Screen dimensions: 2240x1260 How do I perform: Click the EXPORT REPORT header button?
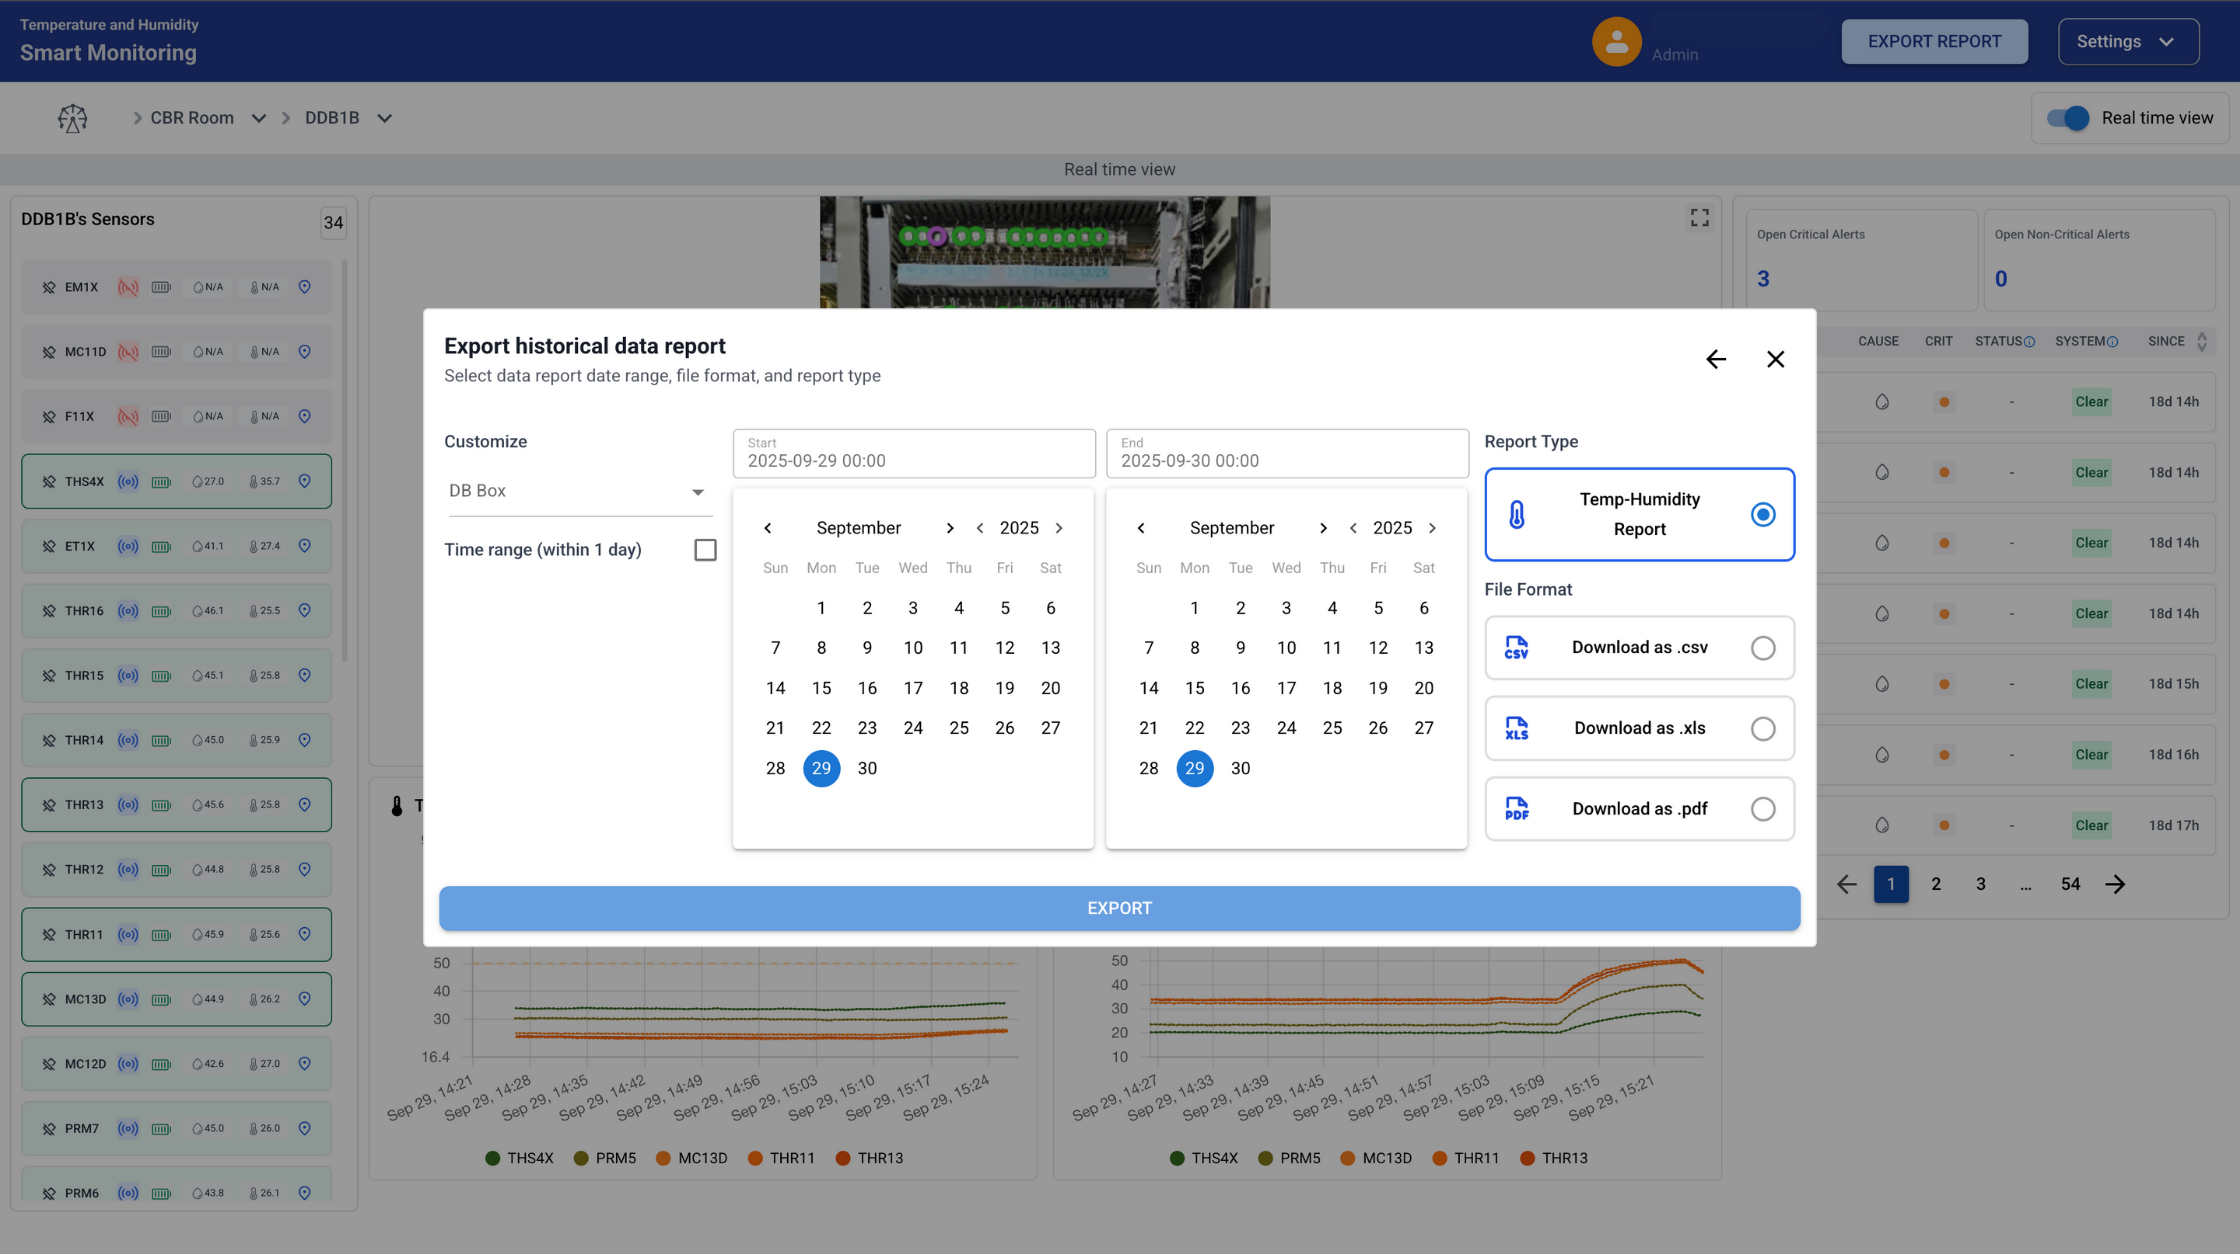pyautogui.click(x=1934, y=42)
